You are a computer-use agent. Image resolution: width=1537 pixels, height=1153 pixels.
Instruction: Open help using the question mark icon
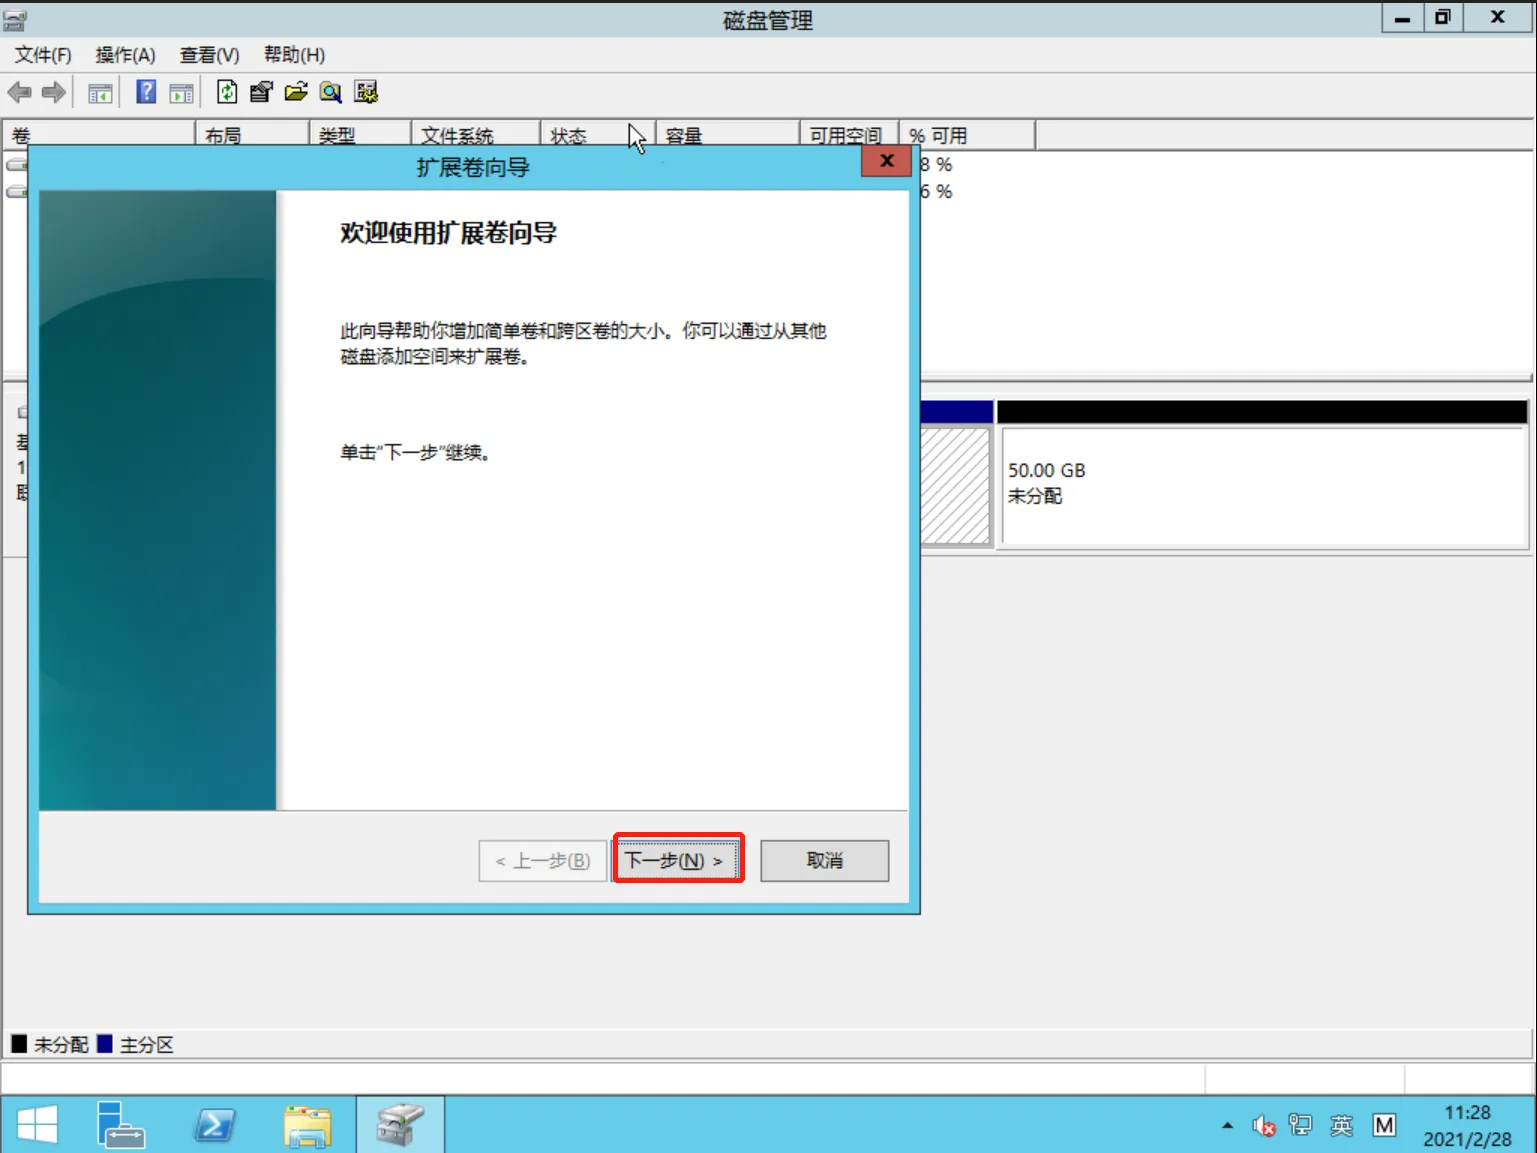[x=145, y=92]
